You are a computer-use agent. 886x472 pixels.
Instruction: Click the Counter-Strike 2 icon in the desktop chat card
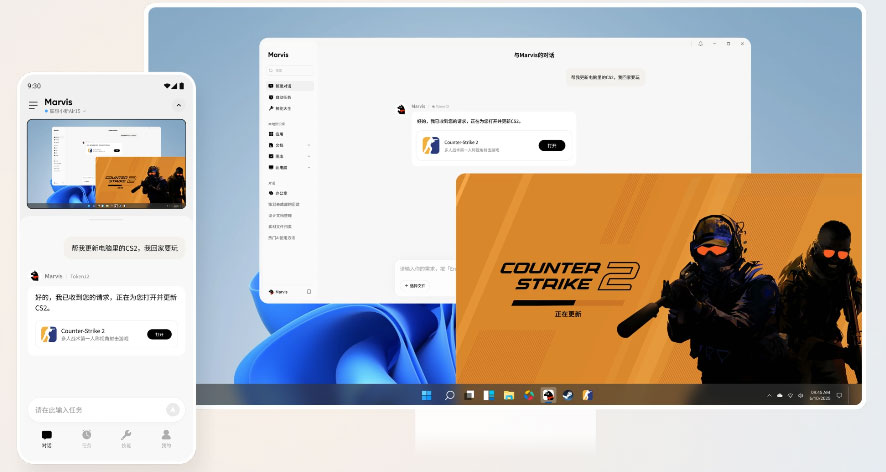pos(431,145)
